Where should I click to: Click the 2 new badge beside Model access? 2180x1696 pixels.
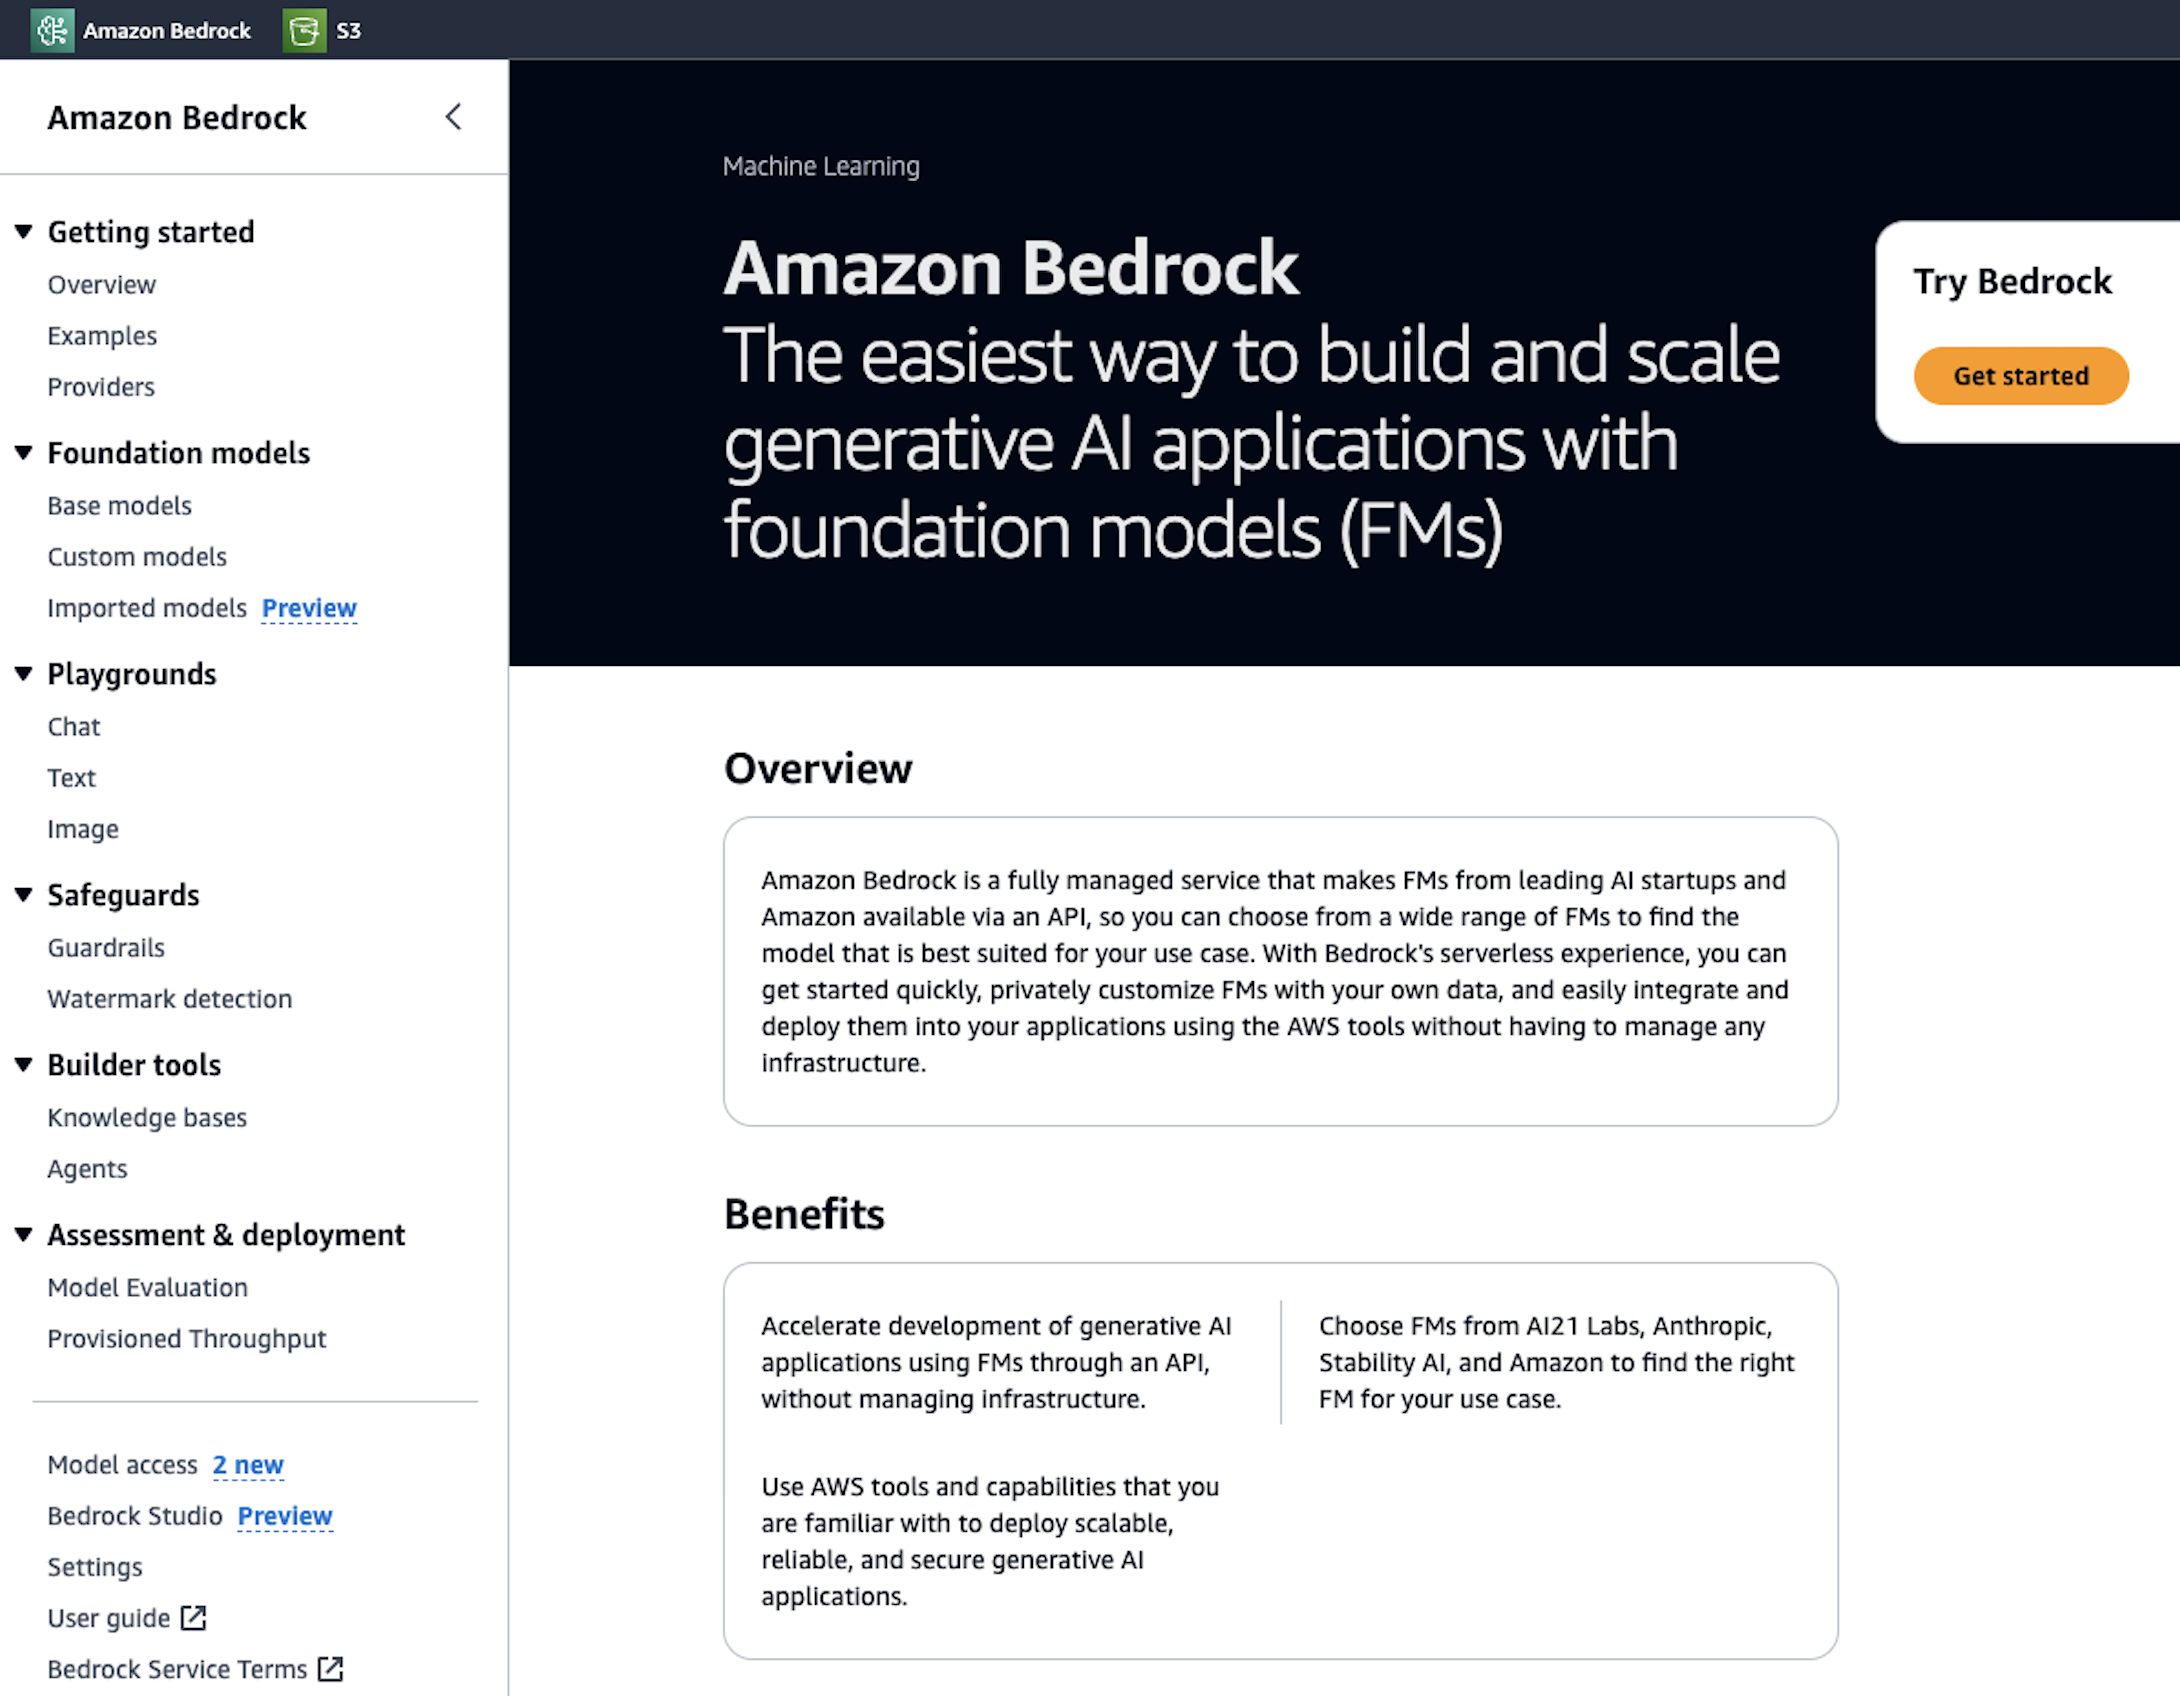click(248, 1465)
